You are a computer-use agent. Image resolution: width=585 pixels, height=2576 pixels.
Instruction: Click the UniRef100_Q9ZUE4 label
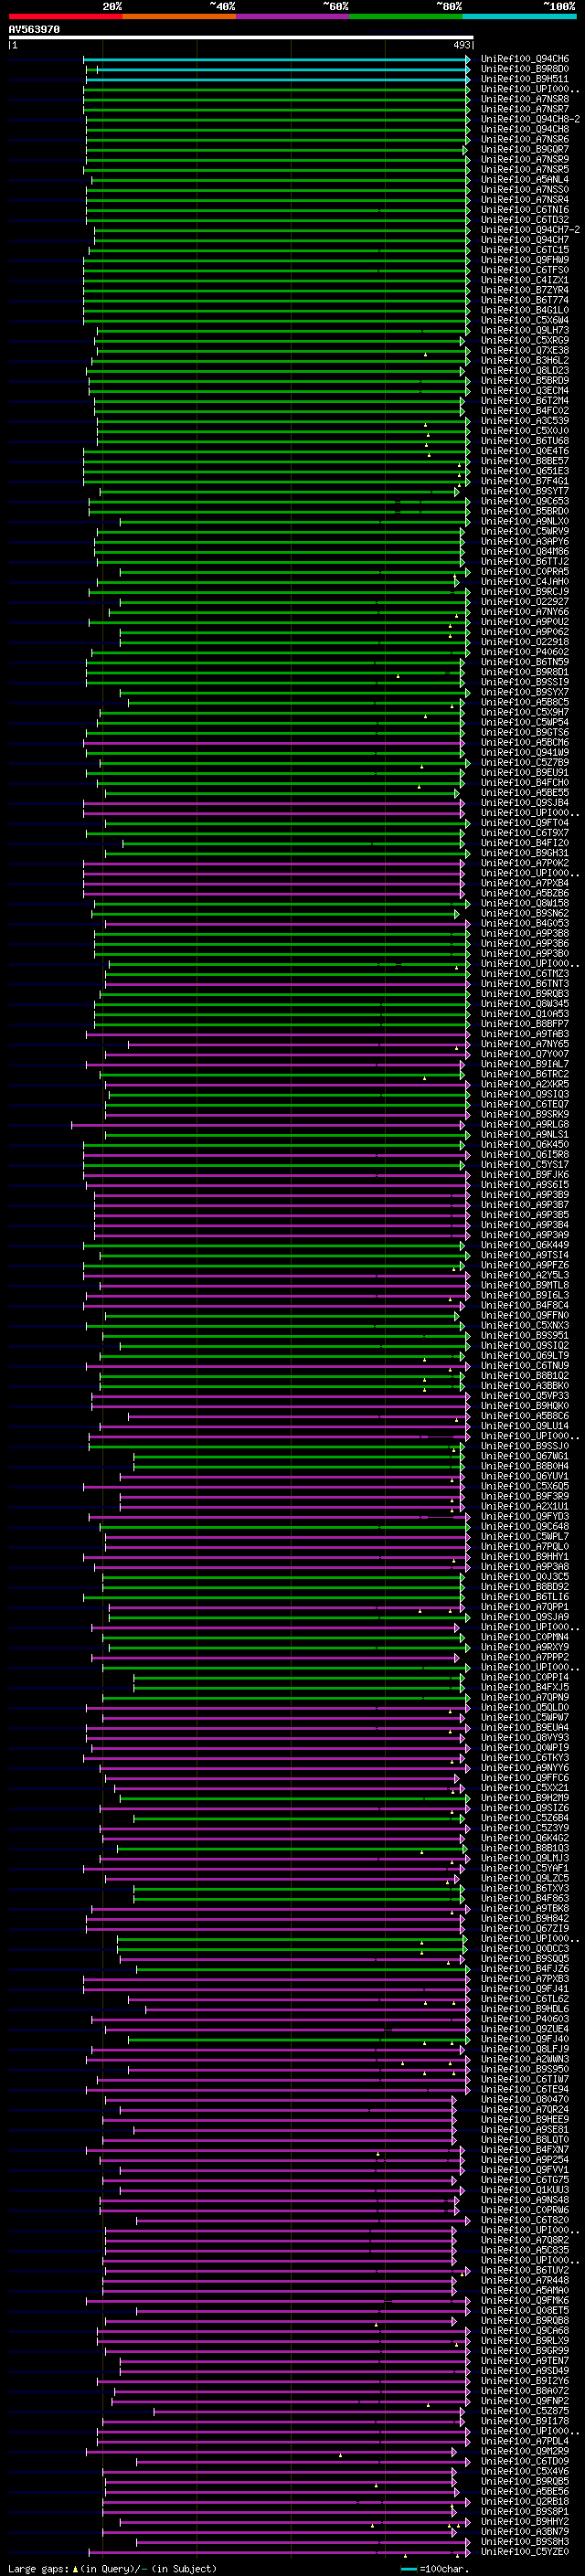pos(525,2028)
